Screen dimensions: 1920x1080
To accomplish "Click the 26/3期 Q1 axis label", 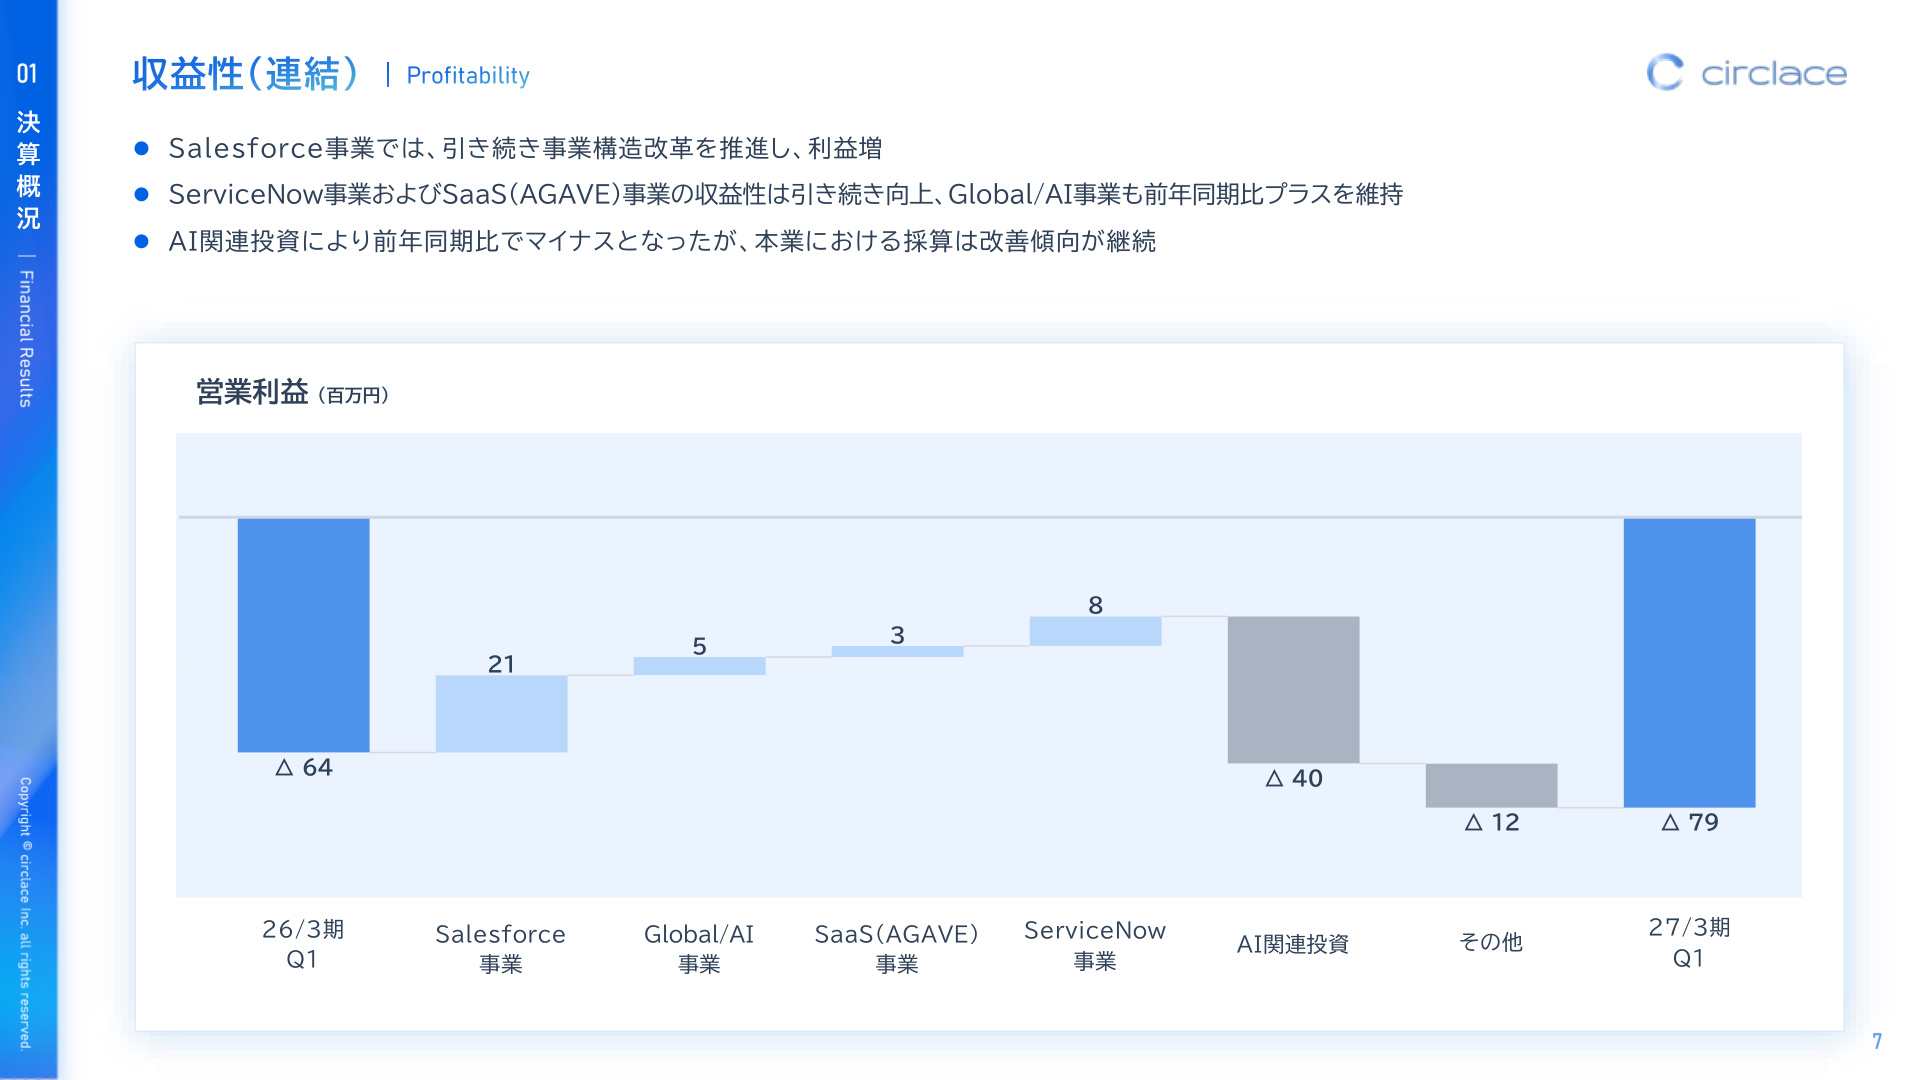I will coord(303,944).
